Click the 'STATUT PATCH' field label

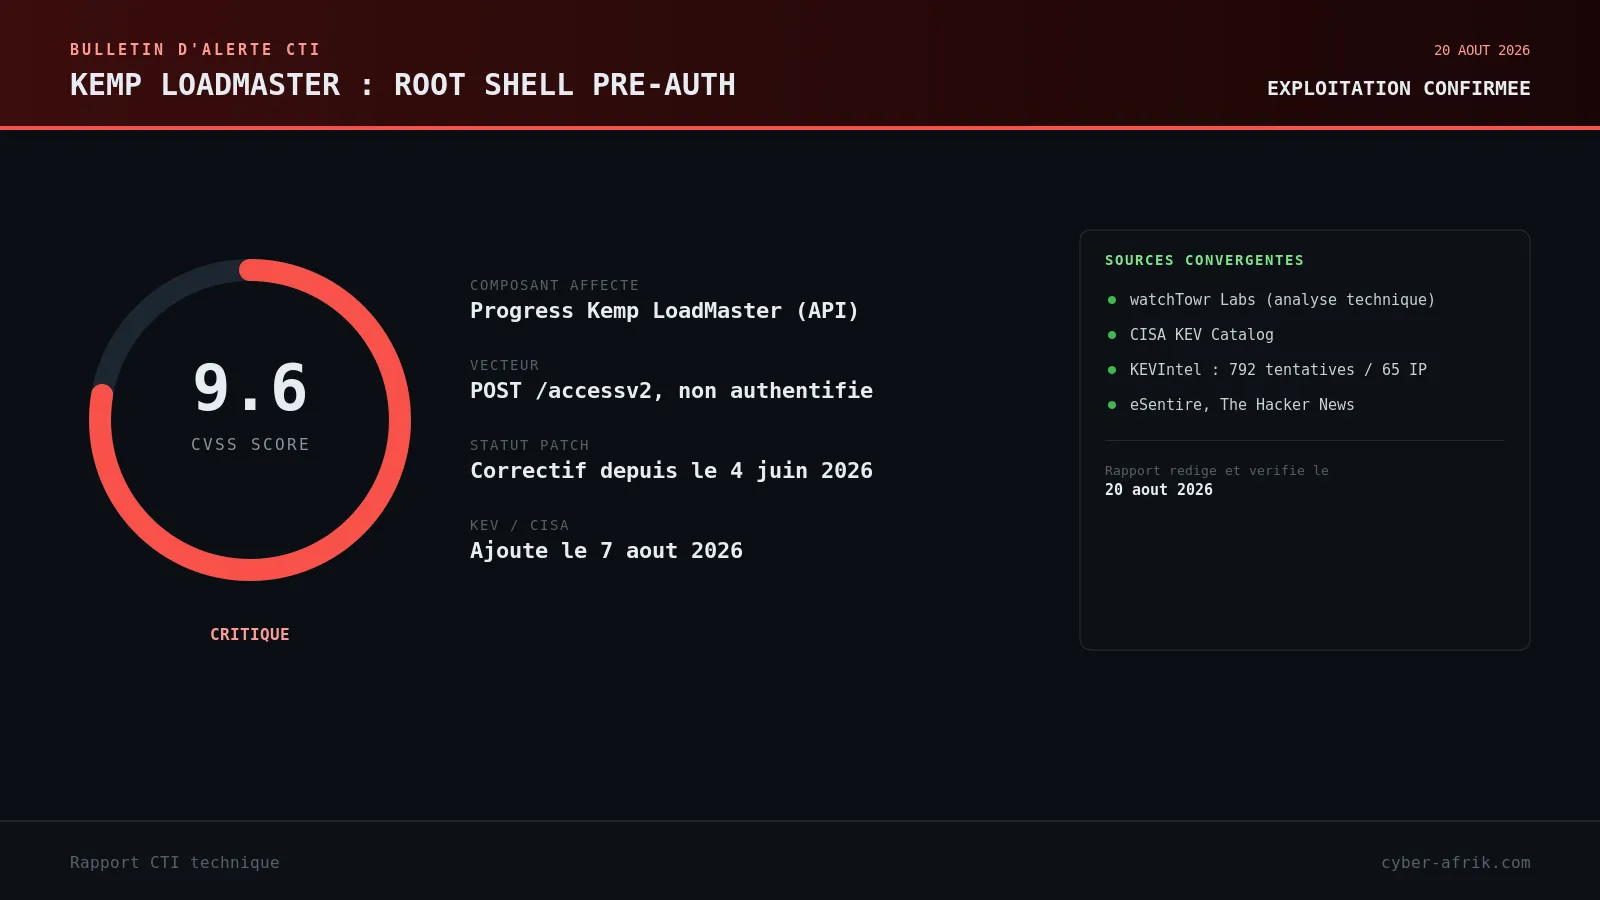529,445
